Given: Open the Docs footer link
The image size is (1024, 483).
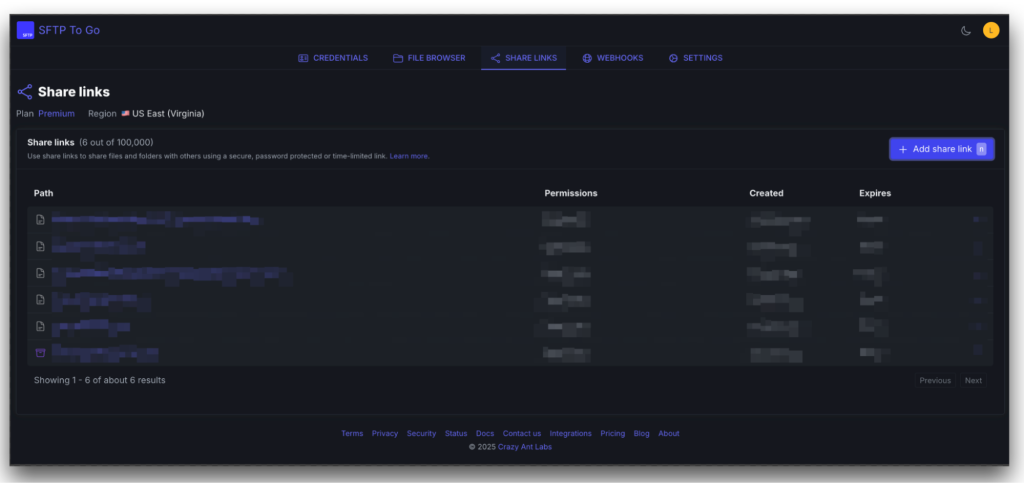Looking at the screenshot, I should point(485,433).
